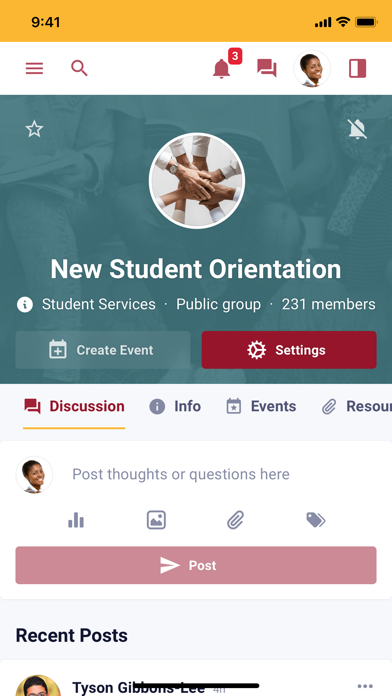The height and width of the screenshot is (696, 392).
Task: Add a poll using bar chart icon
Action: click(x=76, y=520)
